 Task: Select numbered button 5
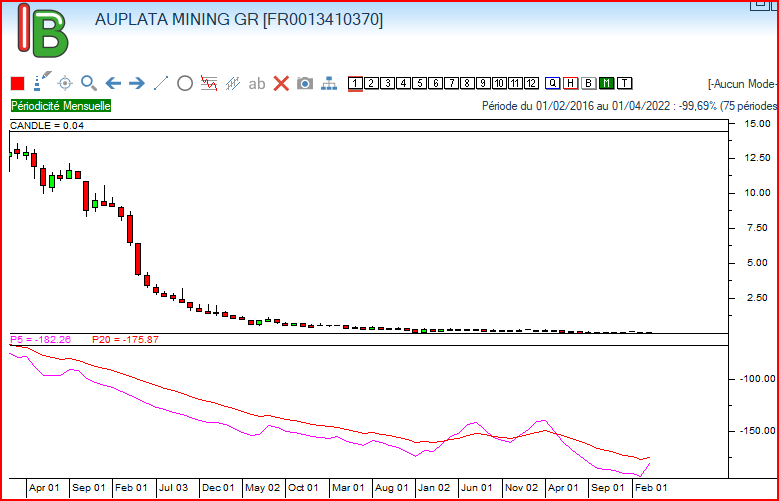419,84
